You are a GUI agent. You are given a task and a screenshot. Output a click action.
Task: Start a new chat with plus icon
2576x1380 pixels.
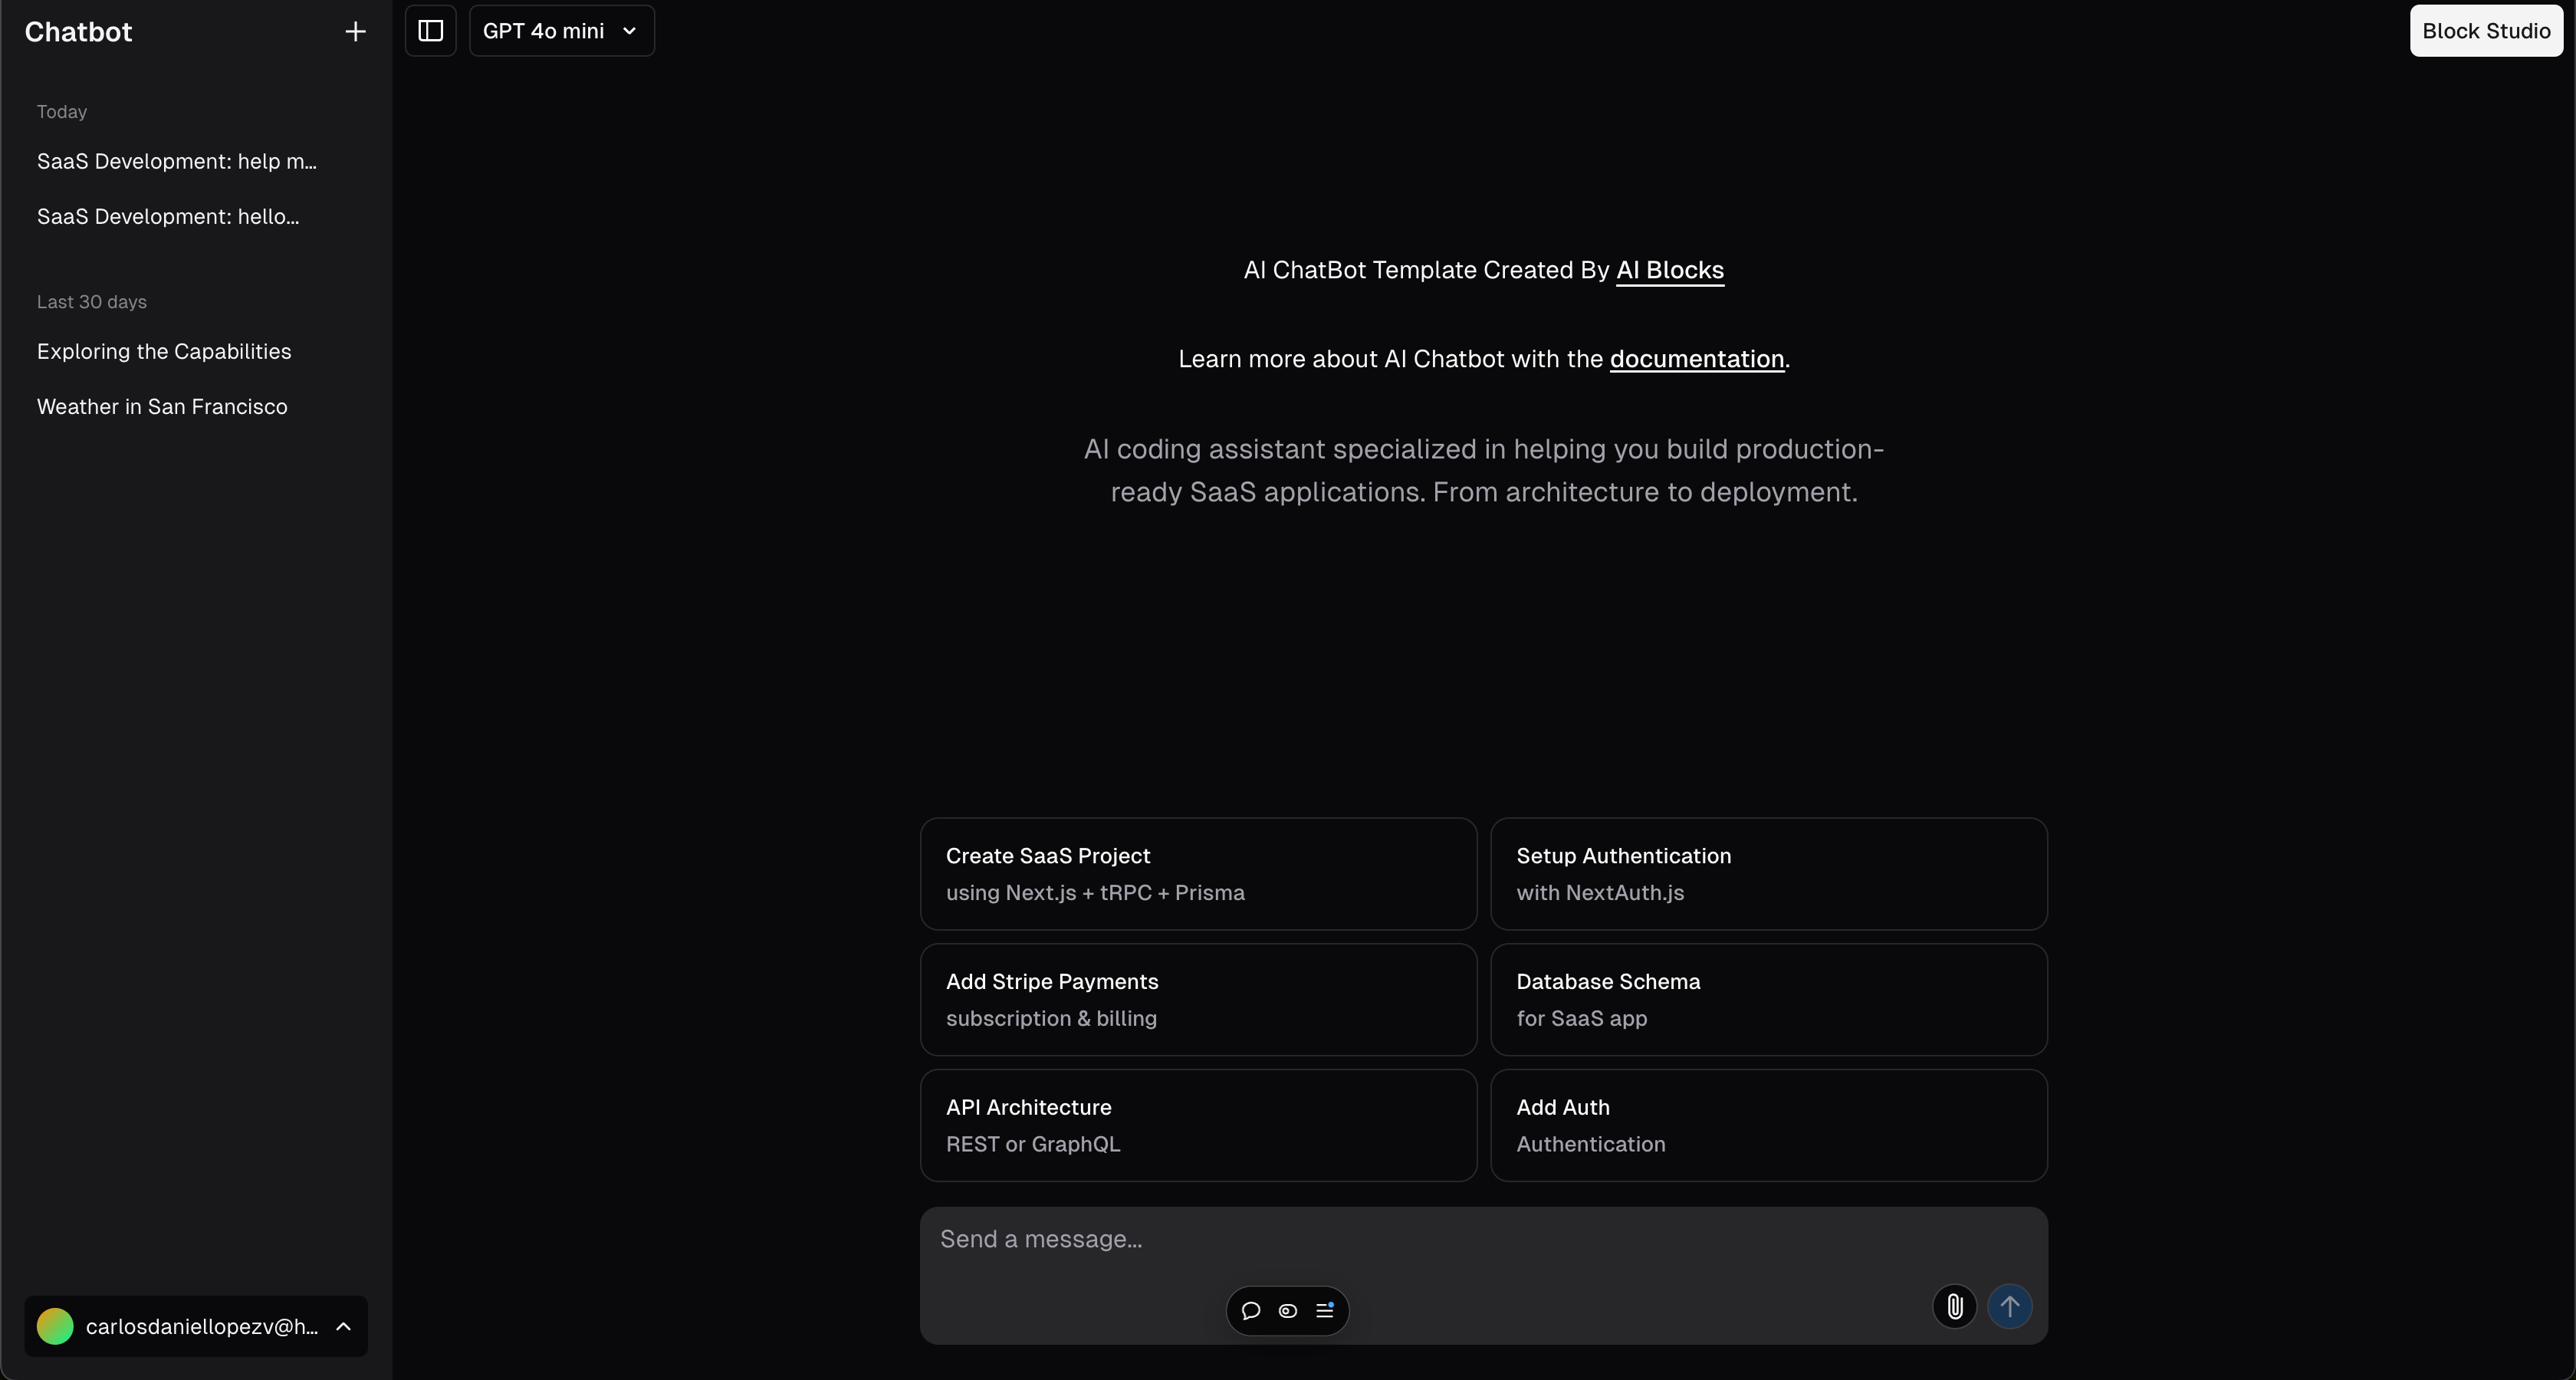355,32
